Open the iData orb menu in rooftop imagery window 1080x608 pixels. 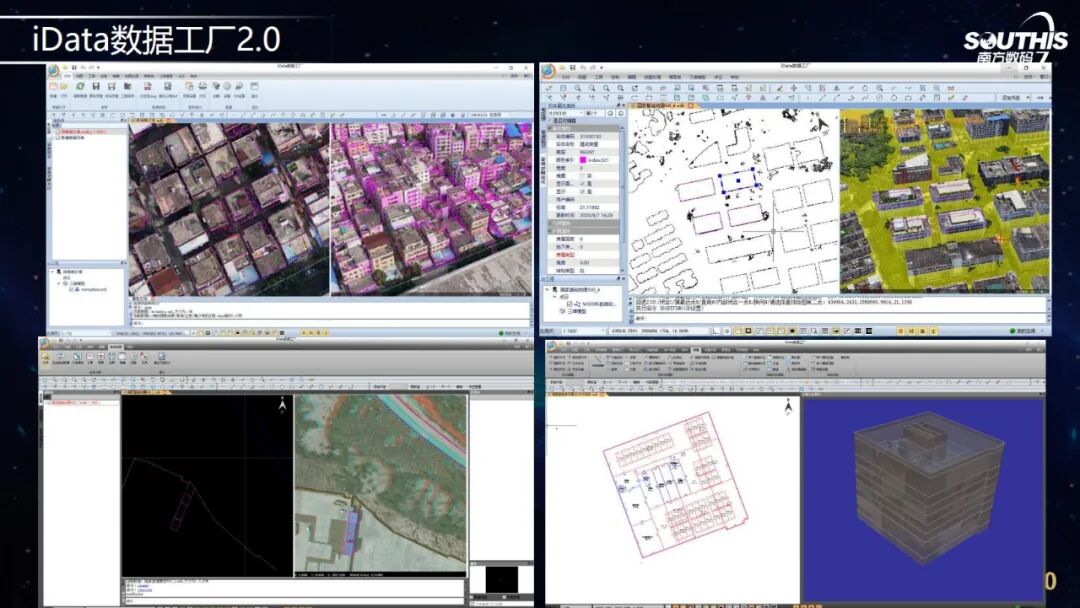[x=53, y=70]
